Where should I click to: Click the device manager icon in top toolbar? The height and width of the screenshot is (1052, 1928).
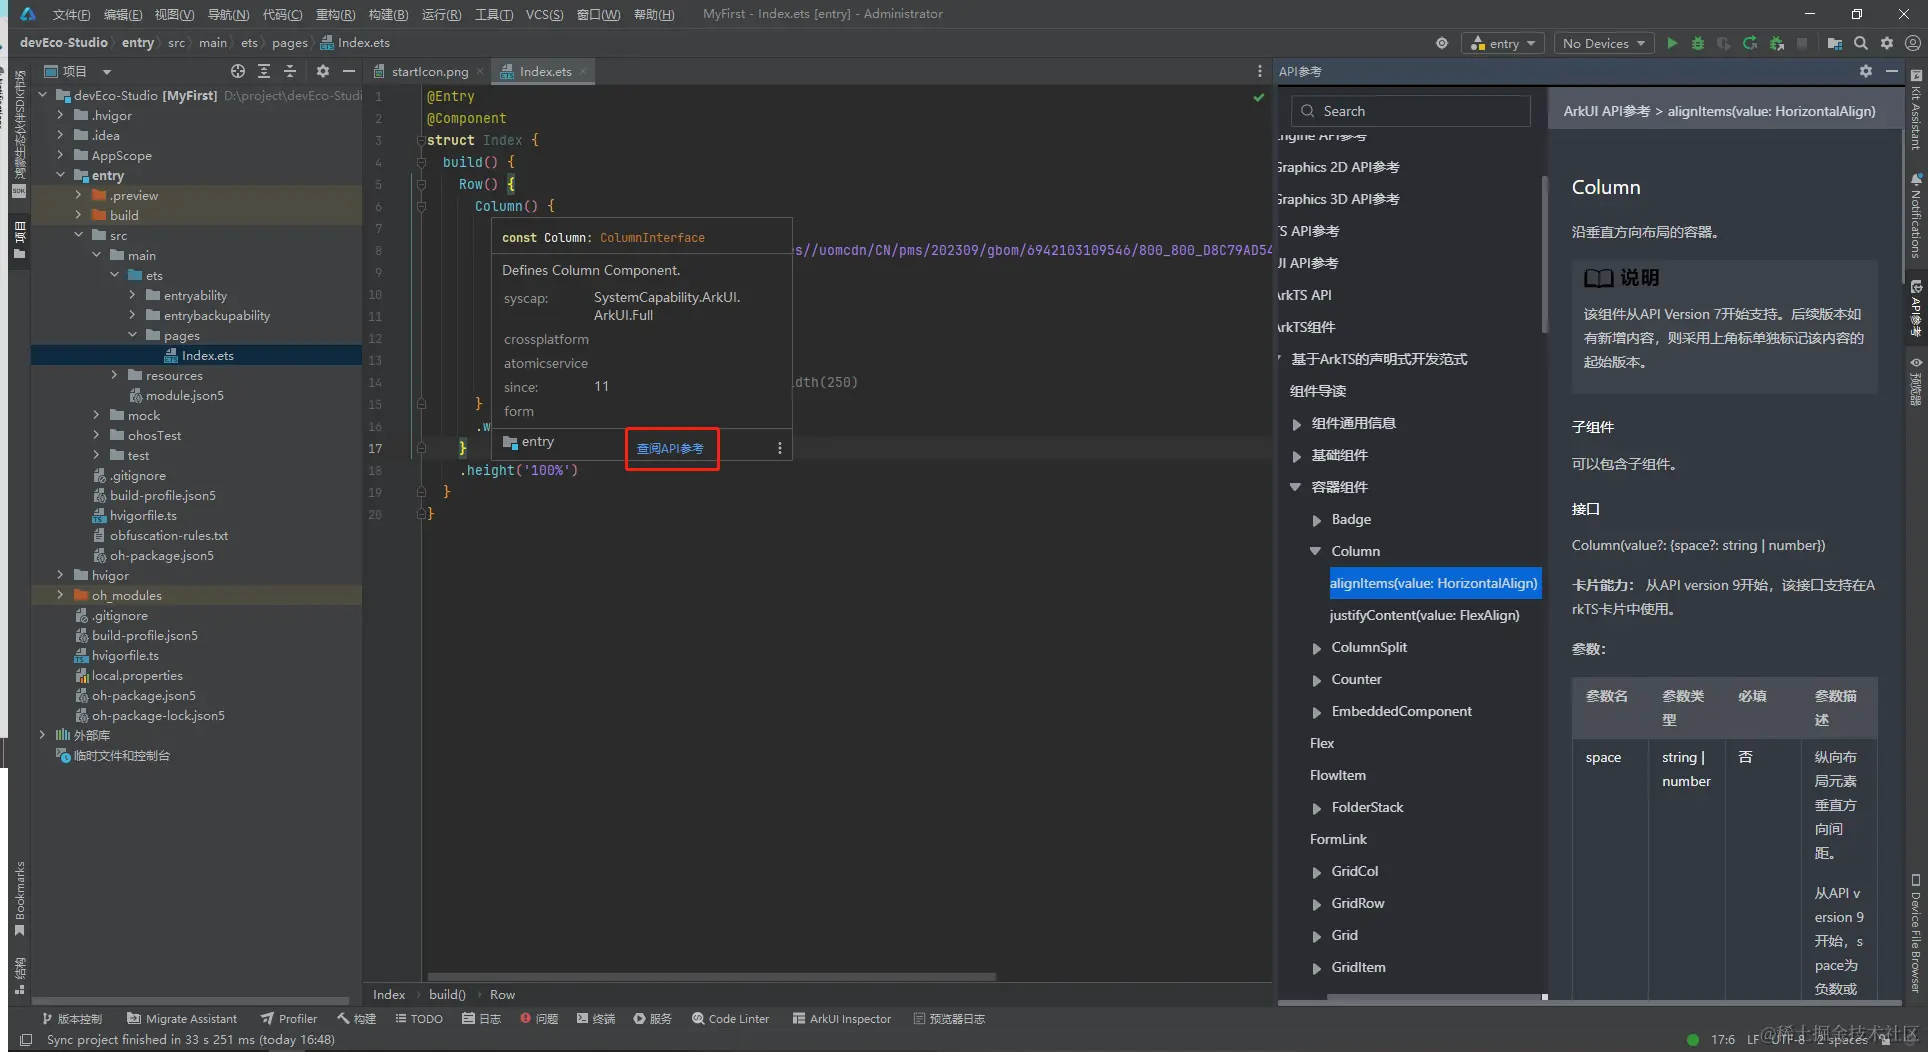1835,43
